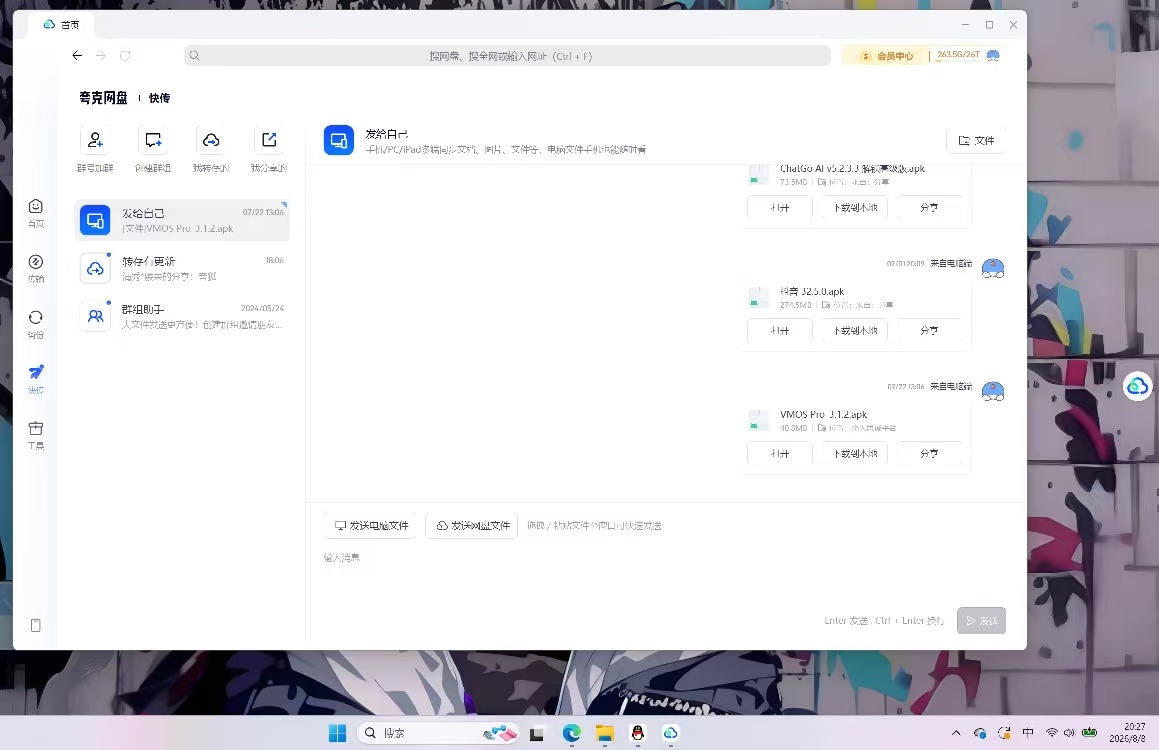
Task: Open Windows Start menu
Action: click(x=337, y=733)
